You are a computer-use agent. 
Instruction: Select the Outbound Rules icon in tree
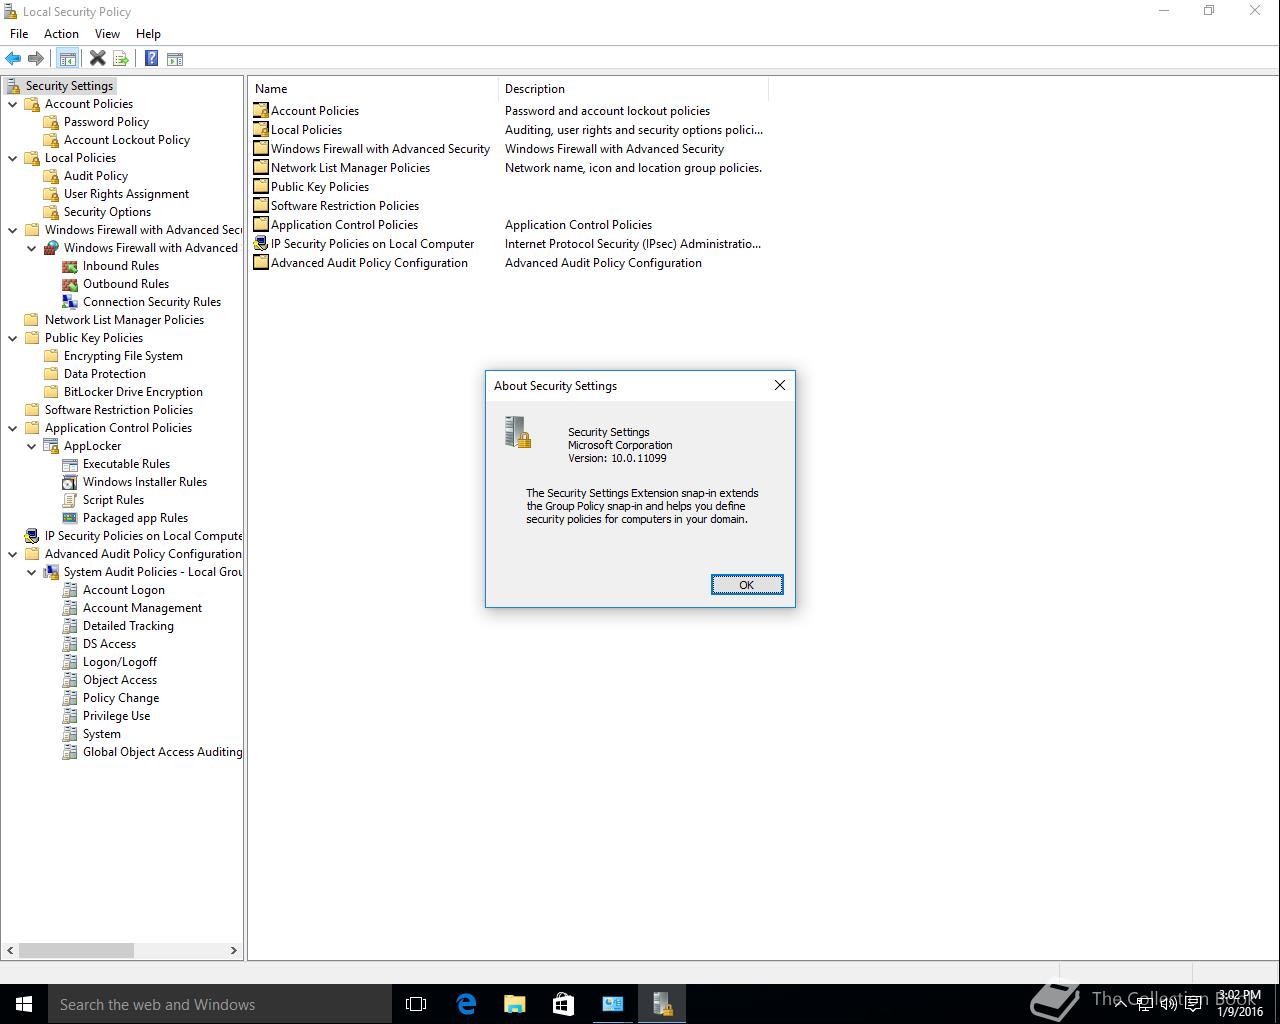(70, 284)
